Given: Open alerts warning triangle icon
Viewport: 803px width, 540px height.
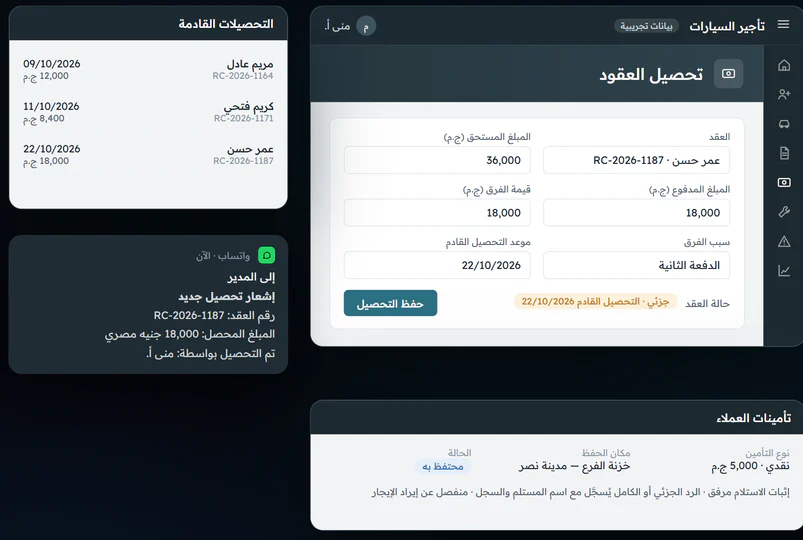Looking at the screenshot, I should [784, 241].
